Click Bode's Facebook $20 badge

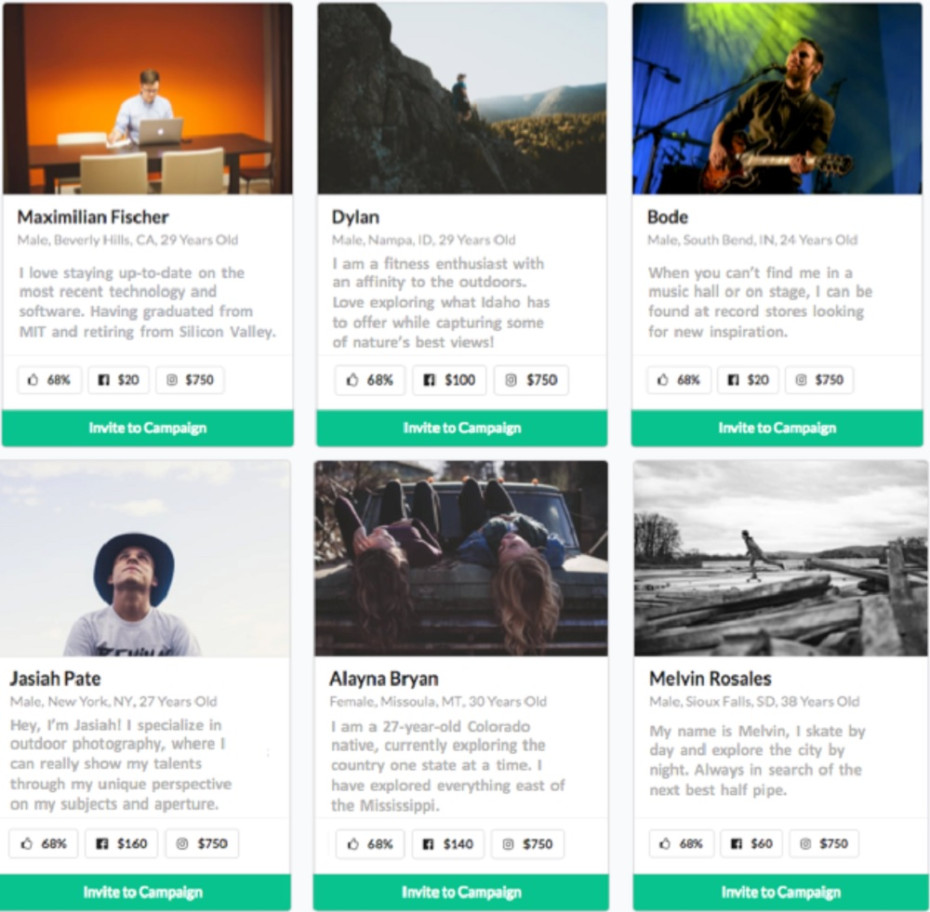[749, 380]
